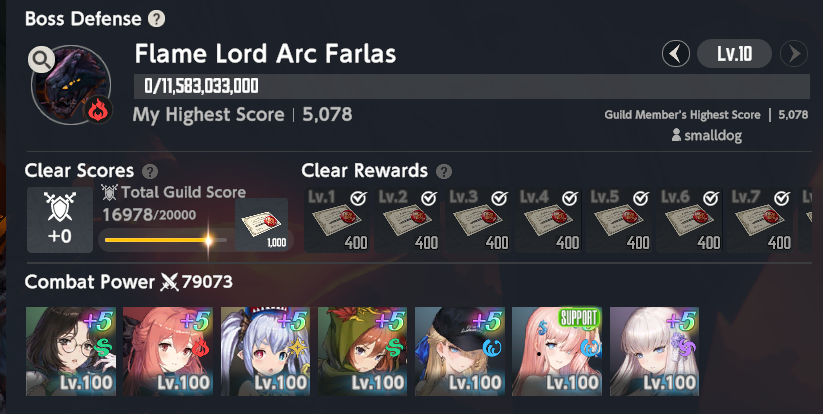Image resolution: width=823 pixels, height=414 pixels.
Task: Click the Total Guild Score progress bar
Action: pyautogui.click(x=166, y=240)
